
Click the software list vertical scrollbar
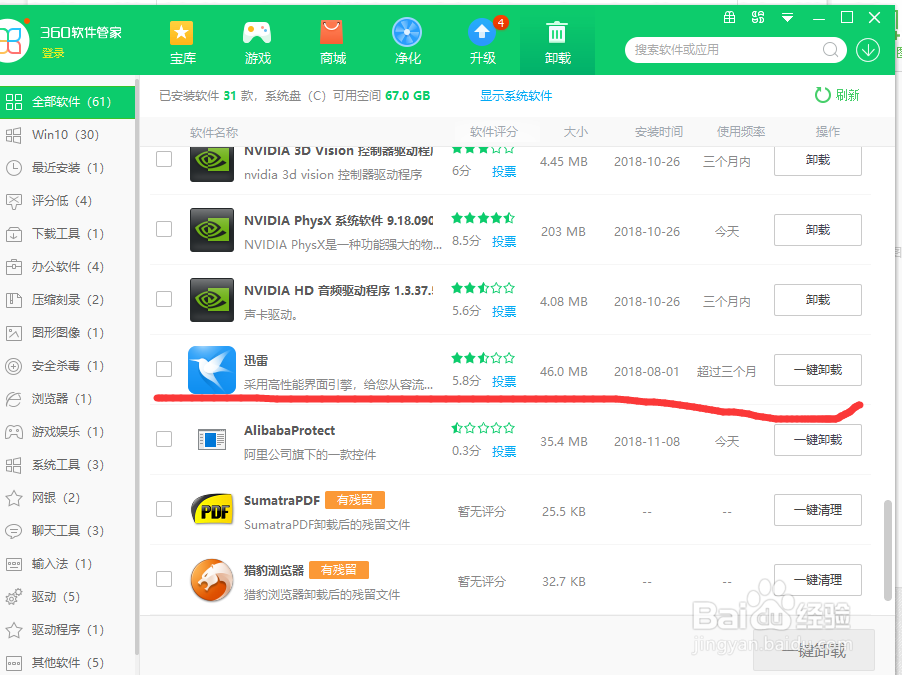tap(888, 551)
